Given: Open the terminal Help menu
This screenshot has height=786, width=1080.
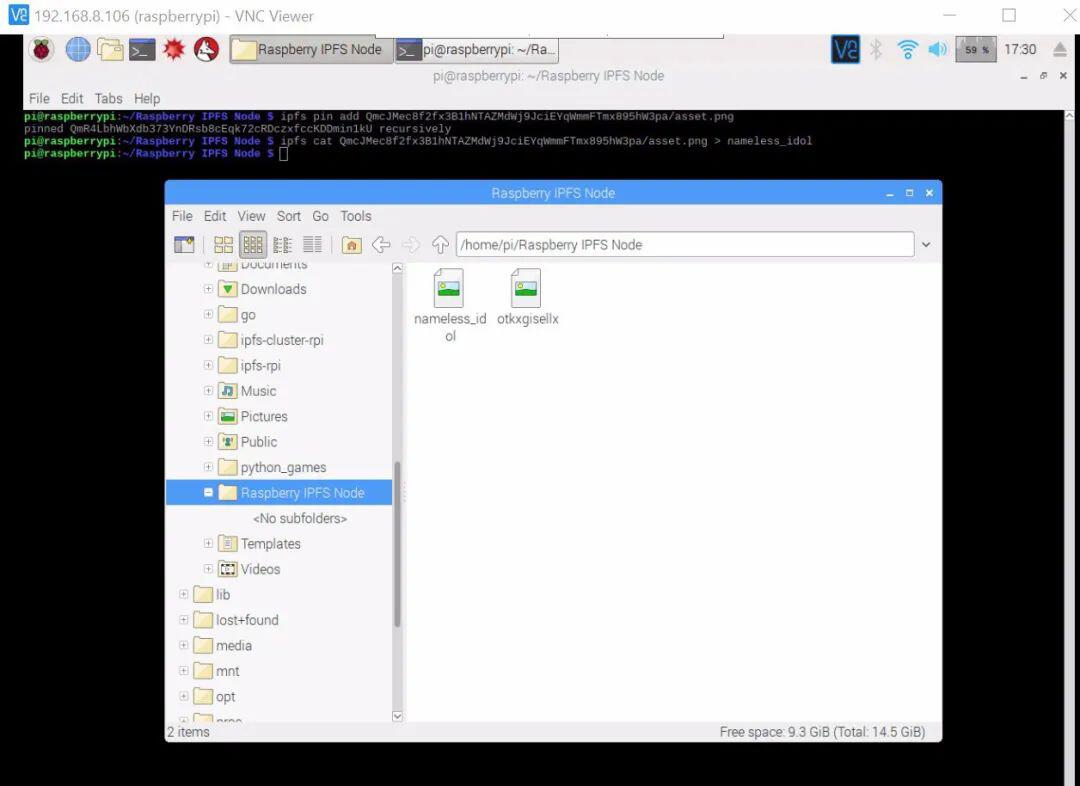Looking at the screenshot, I should [147, 99].
